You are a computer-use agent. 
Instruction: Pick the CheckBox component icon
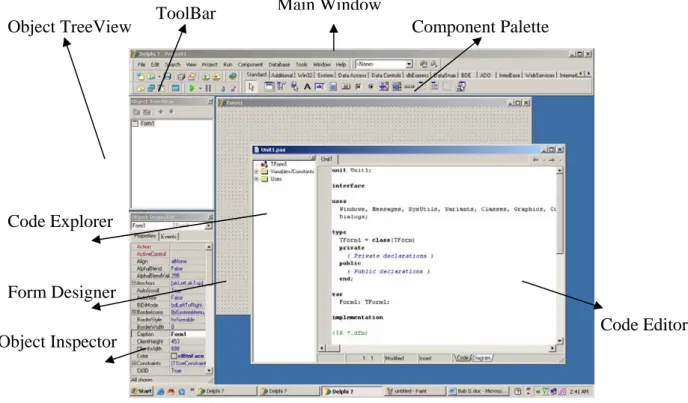[x=358, y=86]
